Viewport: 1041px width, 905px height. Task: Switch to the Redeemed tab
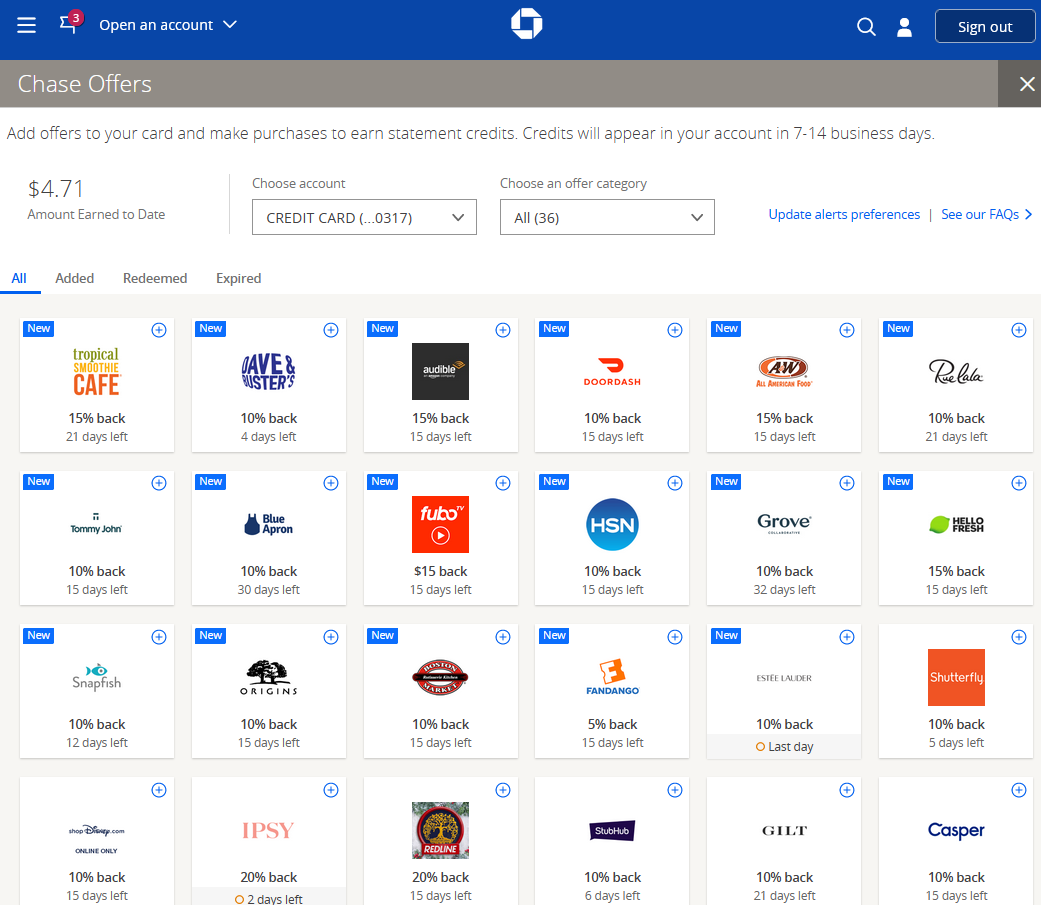click(x=155, y=278)
